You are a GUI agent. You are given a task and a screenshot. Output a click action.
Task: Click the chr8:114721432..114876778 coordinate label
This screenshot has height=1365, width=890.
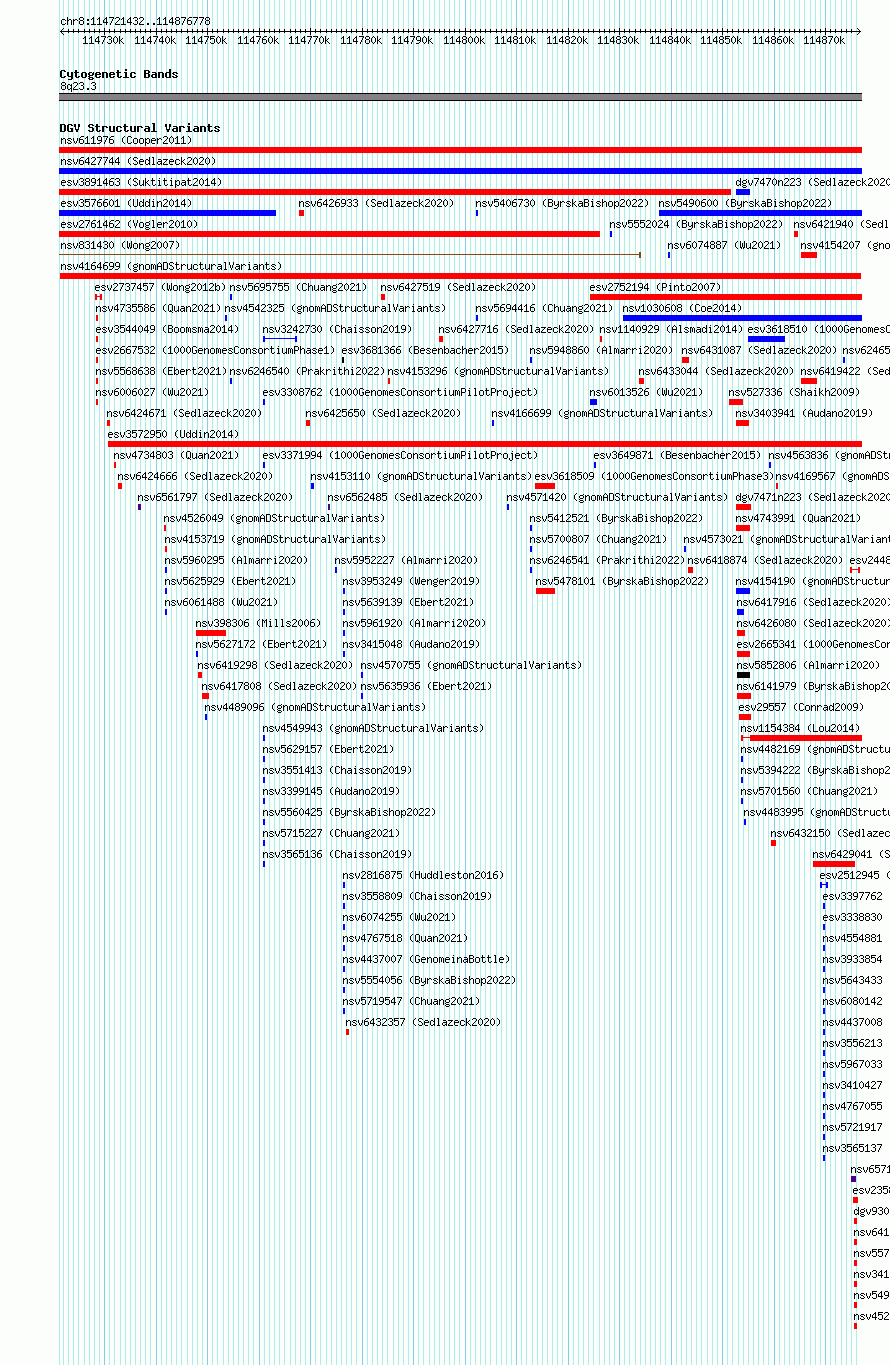click(135, 21)
